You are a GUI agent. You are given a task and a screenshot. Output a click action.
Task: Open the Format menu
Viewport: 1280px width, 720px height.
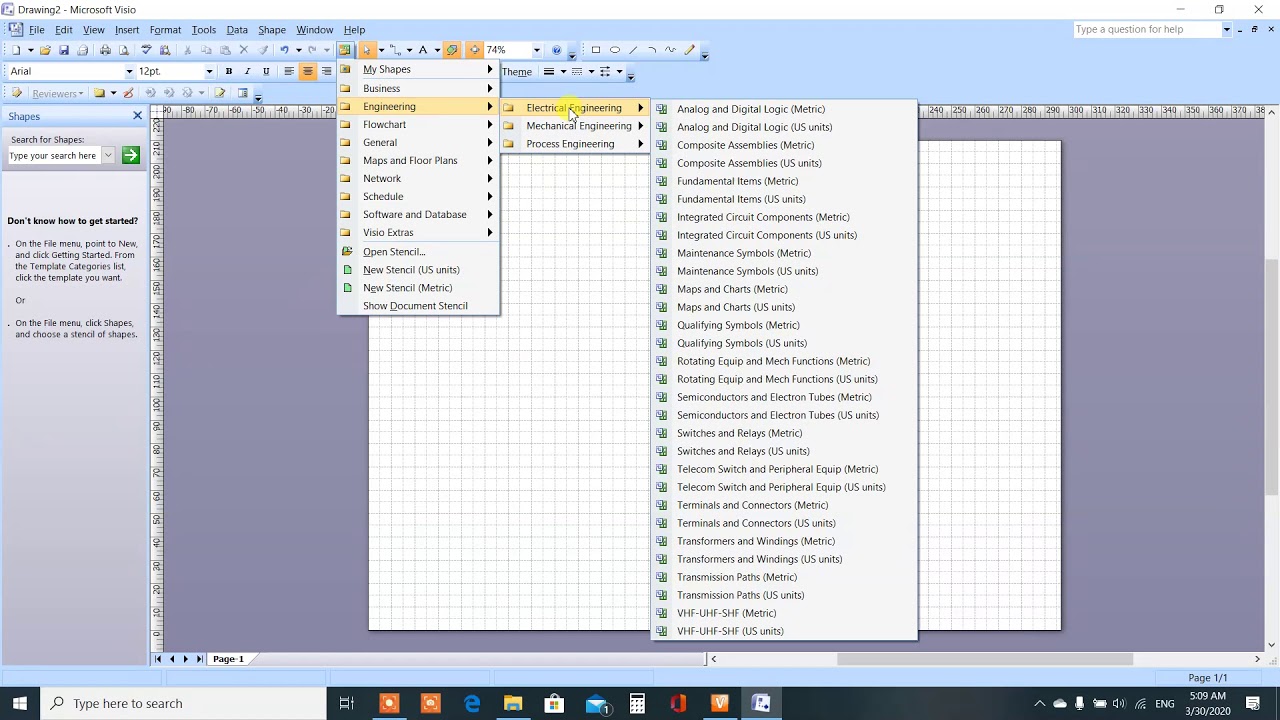(x=165, y=30)
